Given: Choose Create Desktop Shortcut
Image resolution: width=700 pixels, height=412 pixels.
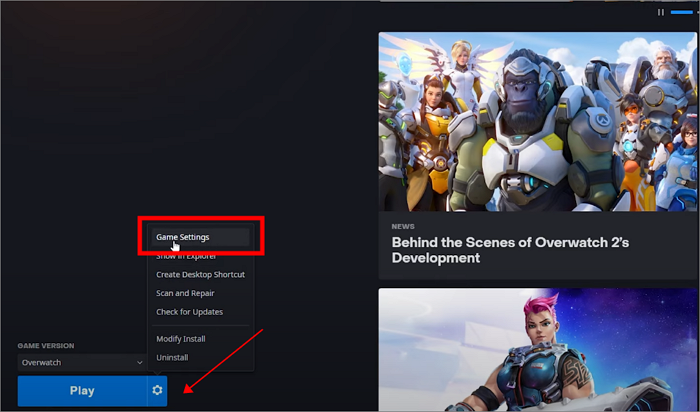Looking at the screenshot, I should [200, 275].
